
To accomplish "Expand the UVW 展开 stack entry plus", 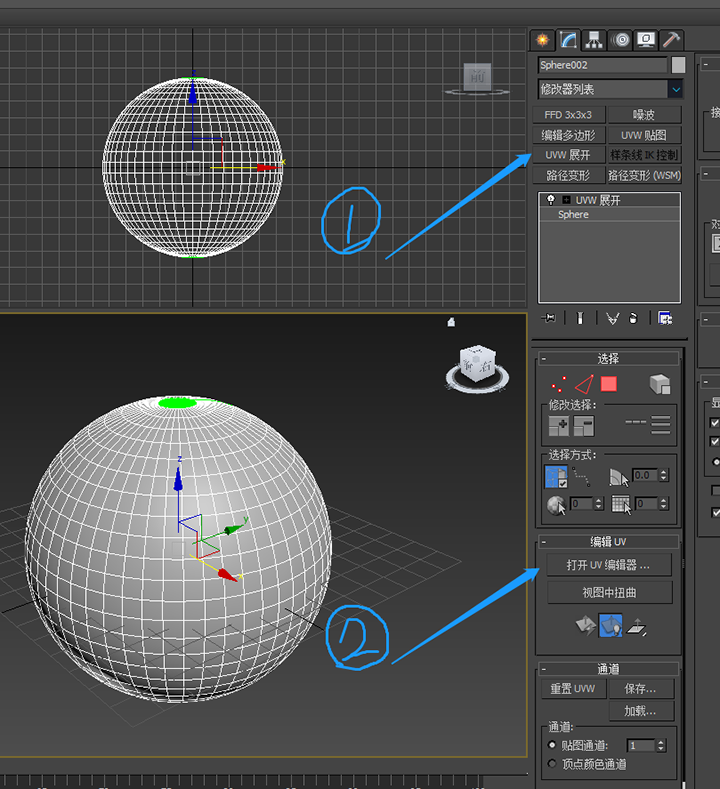I will click(x=567, y=200).
